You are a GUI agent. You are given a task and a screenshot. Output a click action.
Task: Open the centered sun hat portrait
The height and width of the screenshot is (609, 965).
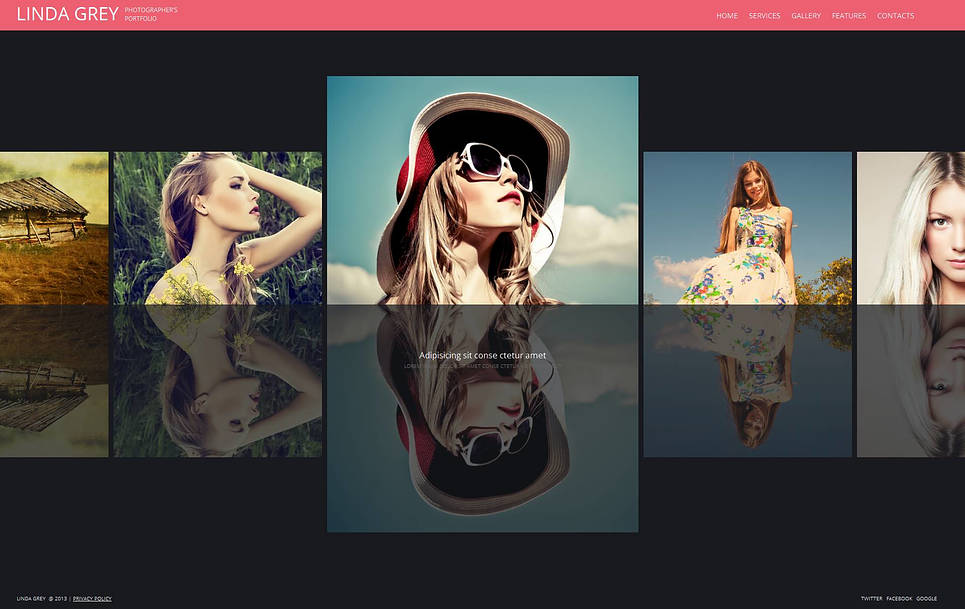482,190
